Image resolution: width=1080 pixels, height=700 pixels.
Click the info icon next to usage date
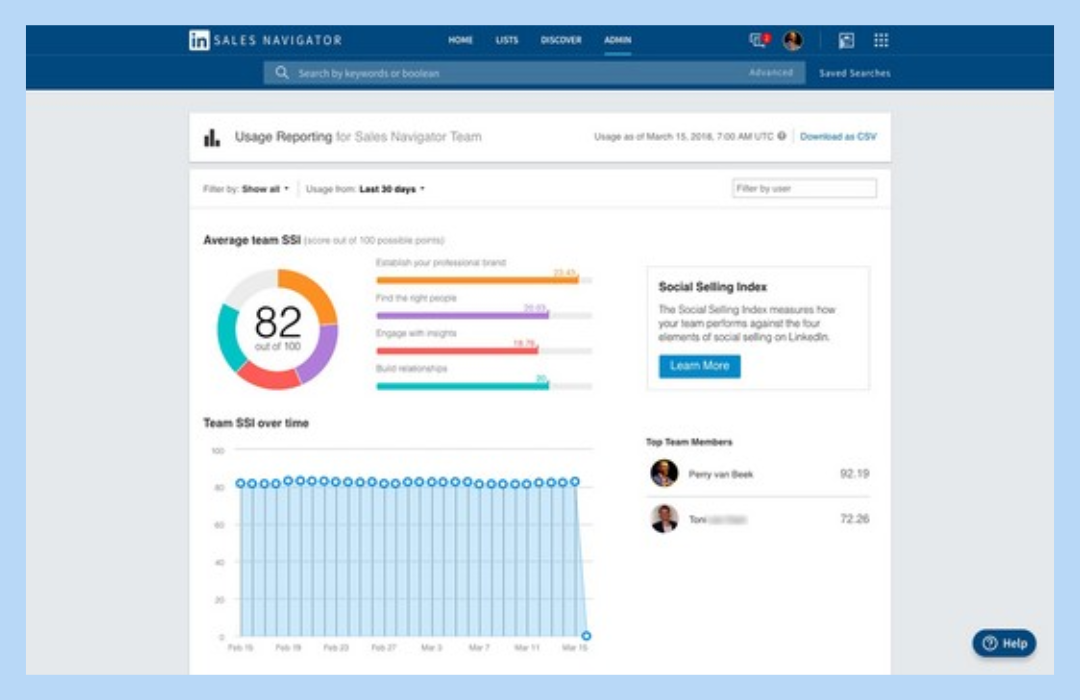pos(782,136)
